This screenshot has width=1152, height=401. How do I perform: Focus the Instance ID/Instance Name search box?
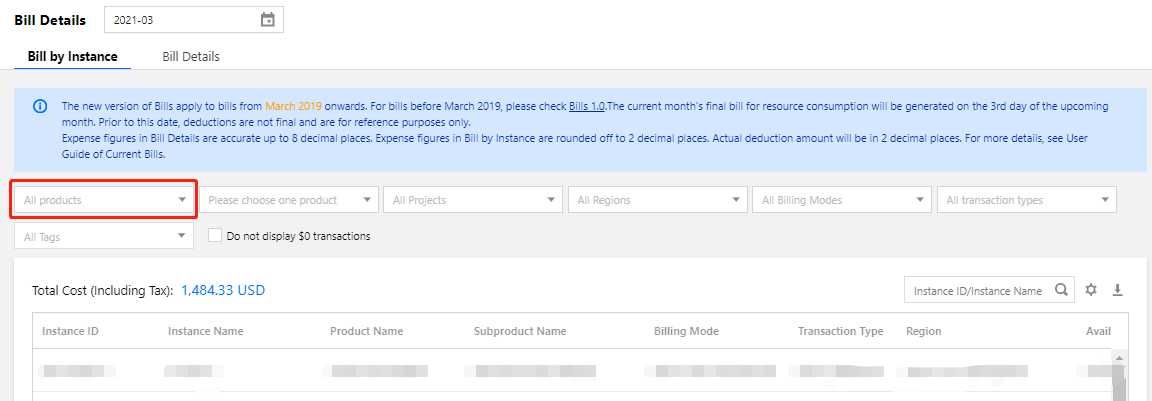(976, 291)
